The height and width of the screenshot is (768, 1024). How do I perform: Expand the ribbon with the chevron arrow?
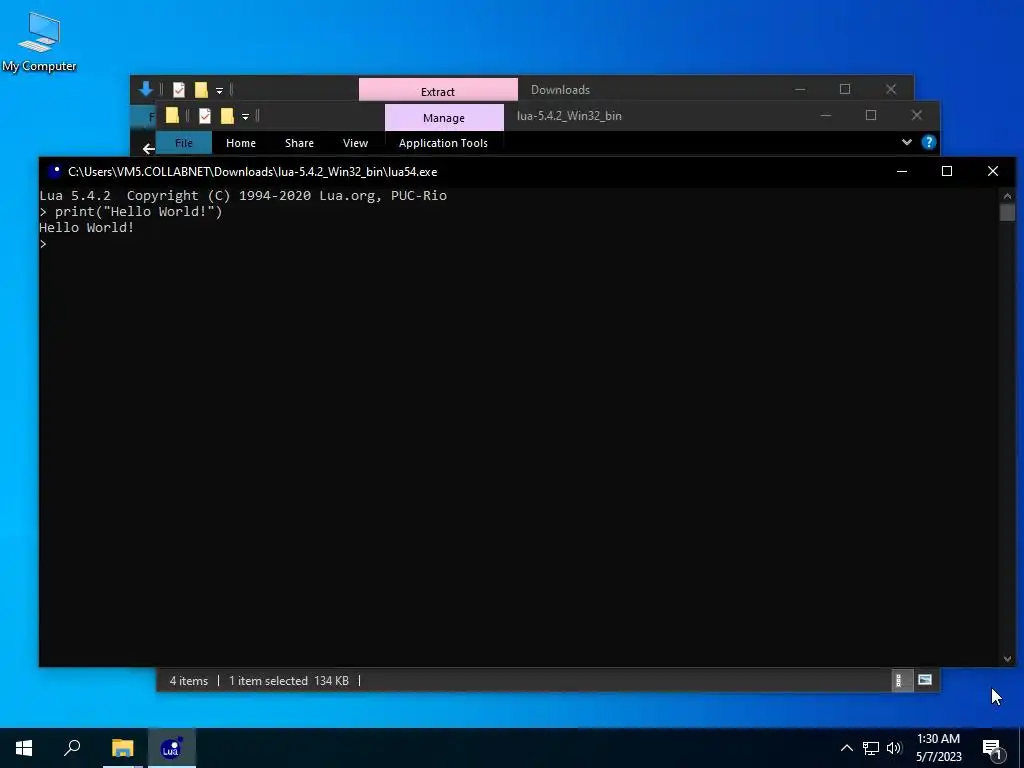tap(906, 142)
